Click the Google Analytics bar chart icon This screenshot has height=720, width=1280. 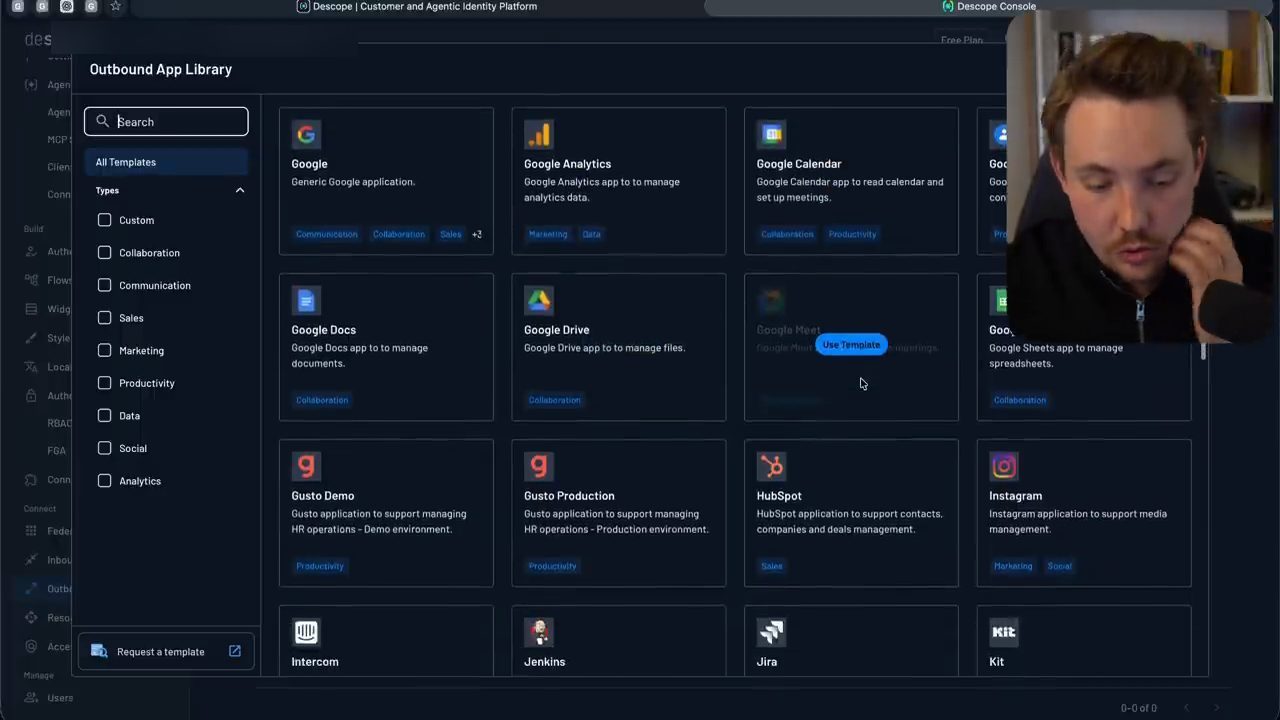539,134
